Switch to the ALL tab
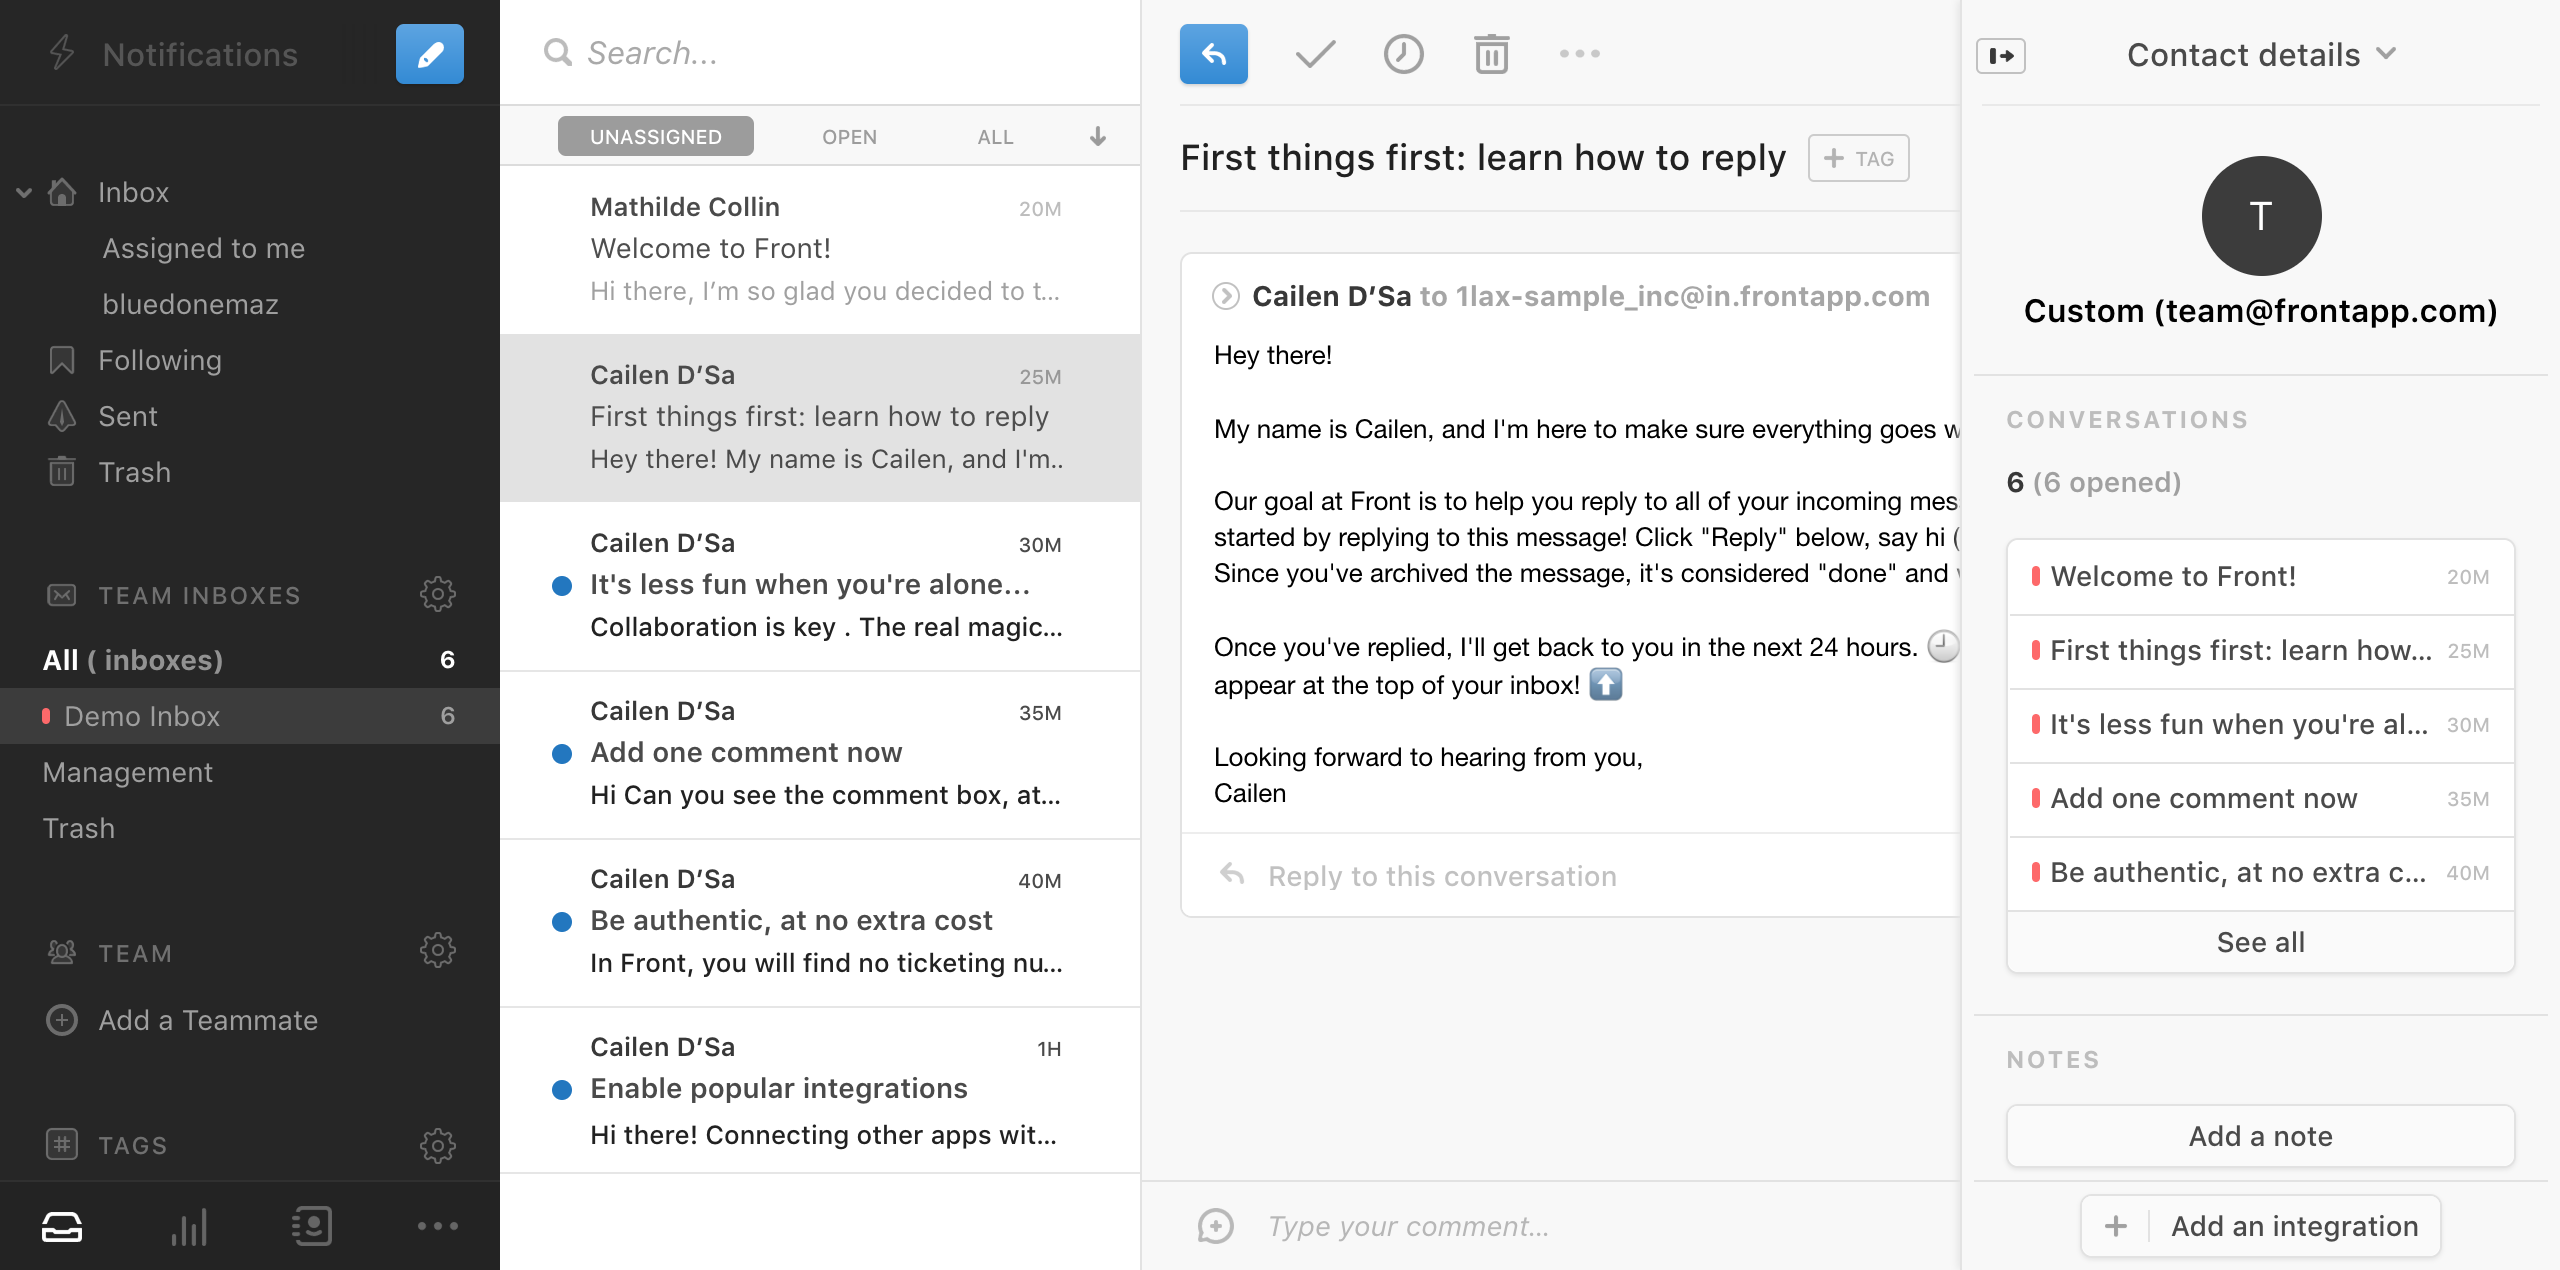The height and width of the screenshot is (1270, 2560). pyautogui.click(x=994, y=136)
